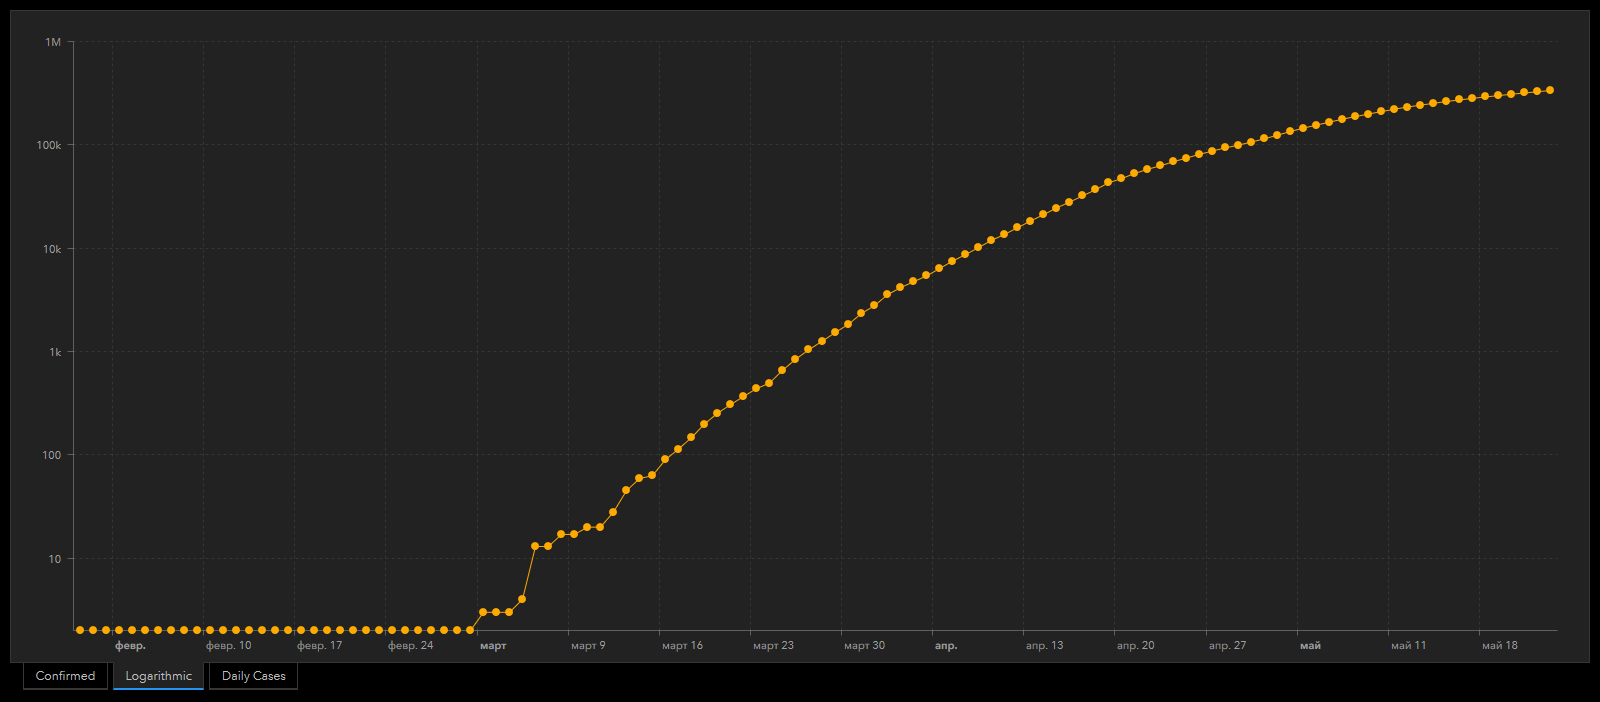The width and height of the screenshot is (1600, 702).
Task: Click the 'май 11' axis label
Action: pyautogui.click(x=1408, y=646)
